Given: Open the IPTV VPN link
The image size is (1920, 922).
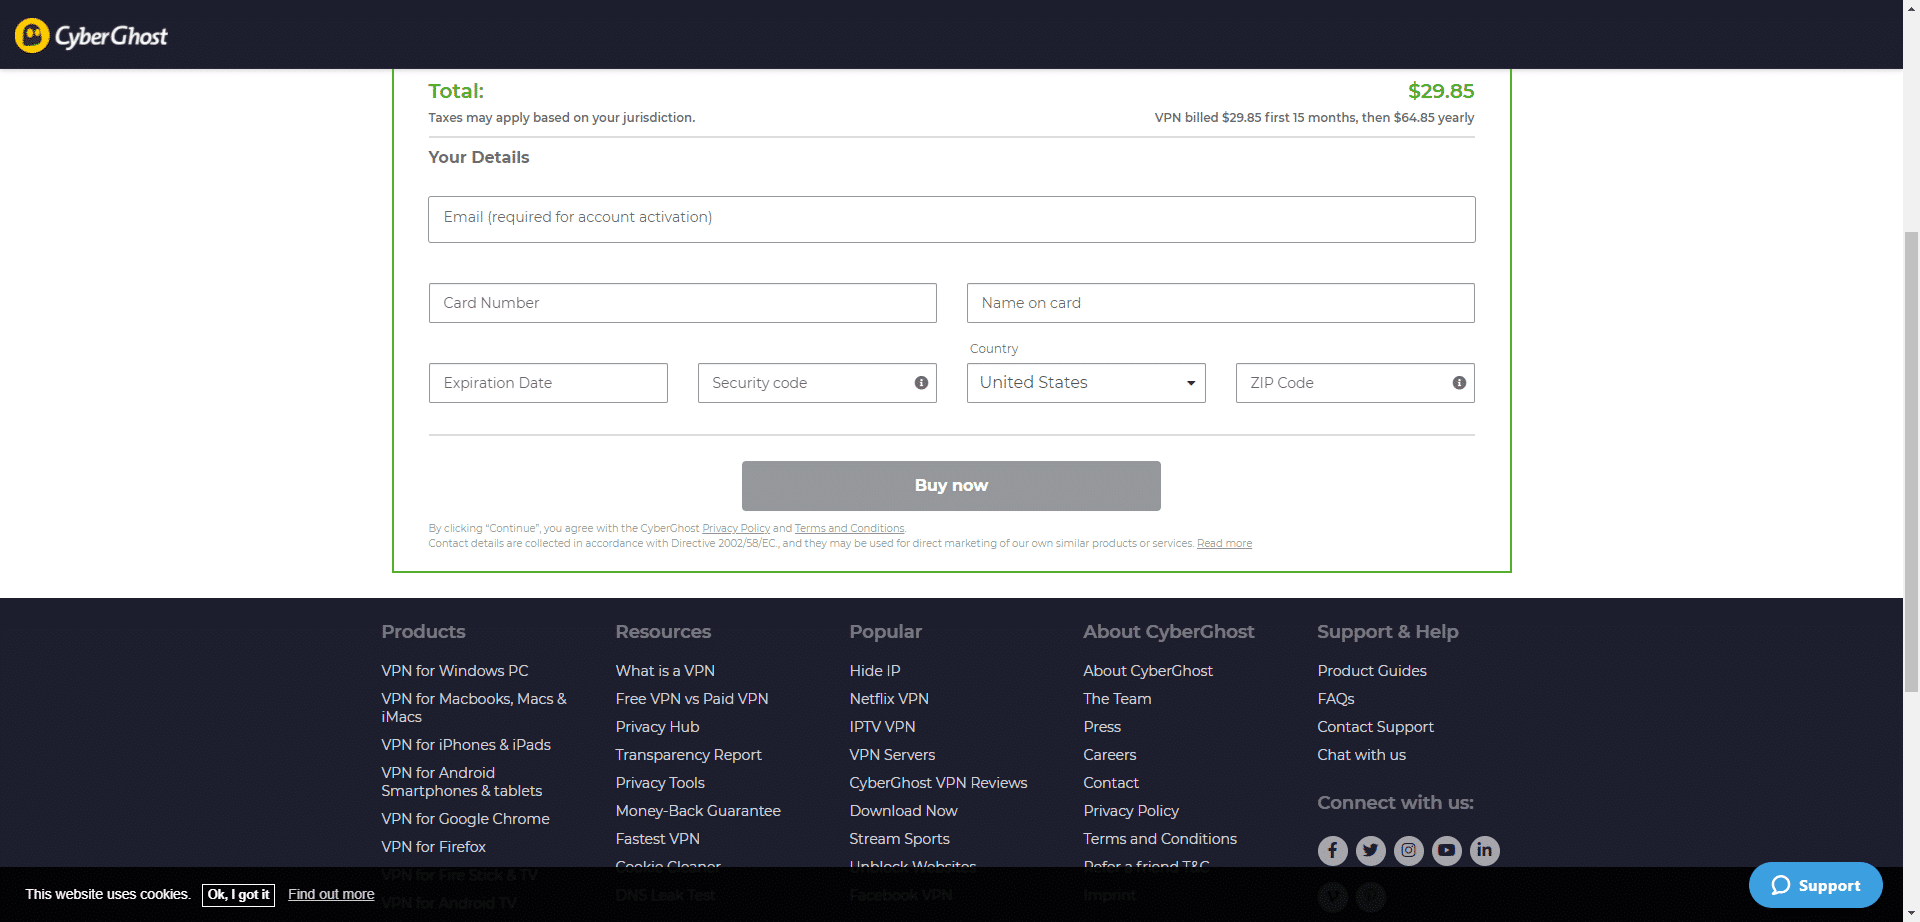Looking at the screenshot, I should click(x=882, y=727).
